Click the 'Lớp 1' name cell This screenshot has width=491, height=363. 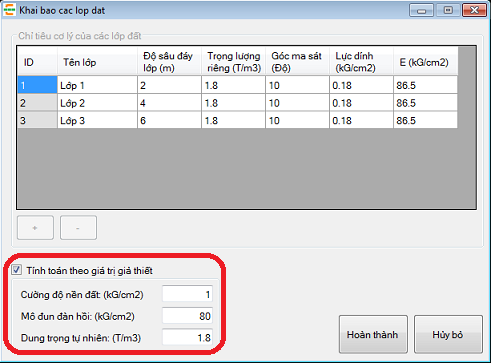coord(97,85)
